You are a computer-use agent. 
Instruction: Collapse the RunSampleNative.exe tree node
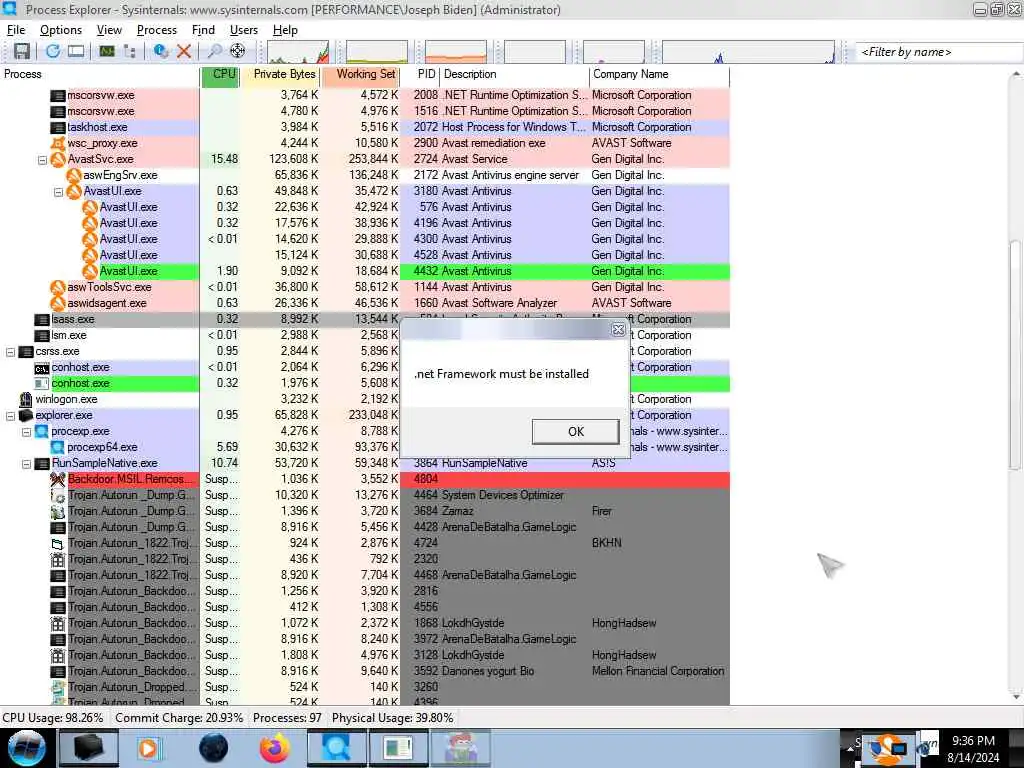pyautogui.click(x=26, y=464)
